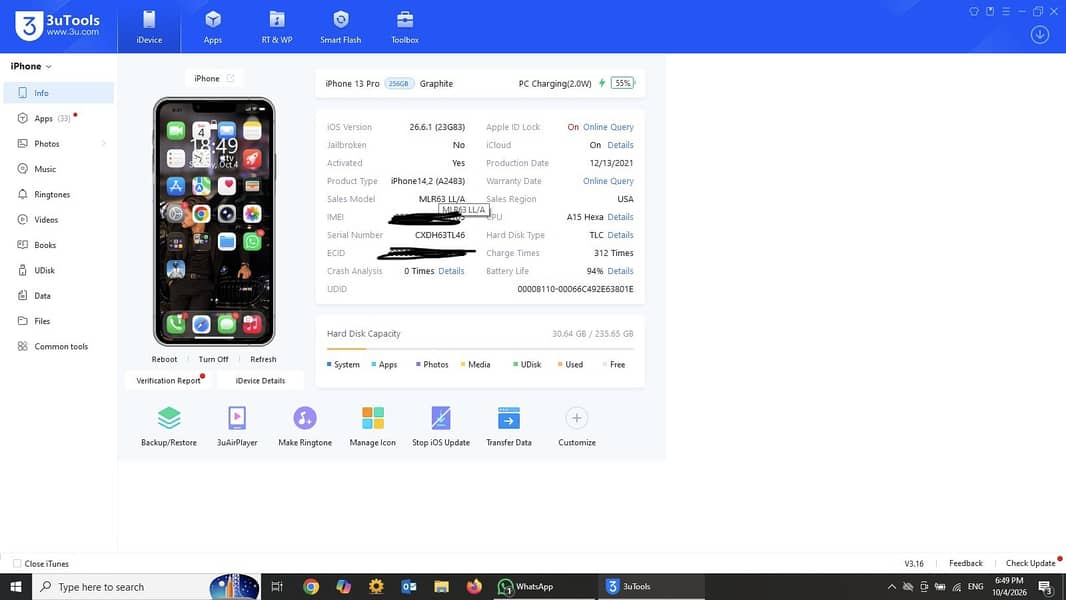
Task: Open the Backup/Restore tool
Action: pyautogui.click(x=169, y=426)
